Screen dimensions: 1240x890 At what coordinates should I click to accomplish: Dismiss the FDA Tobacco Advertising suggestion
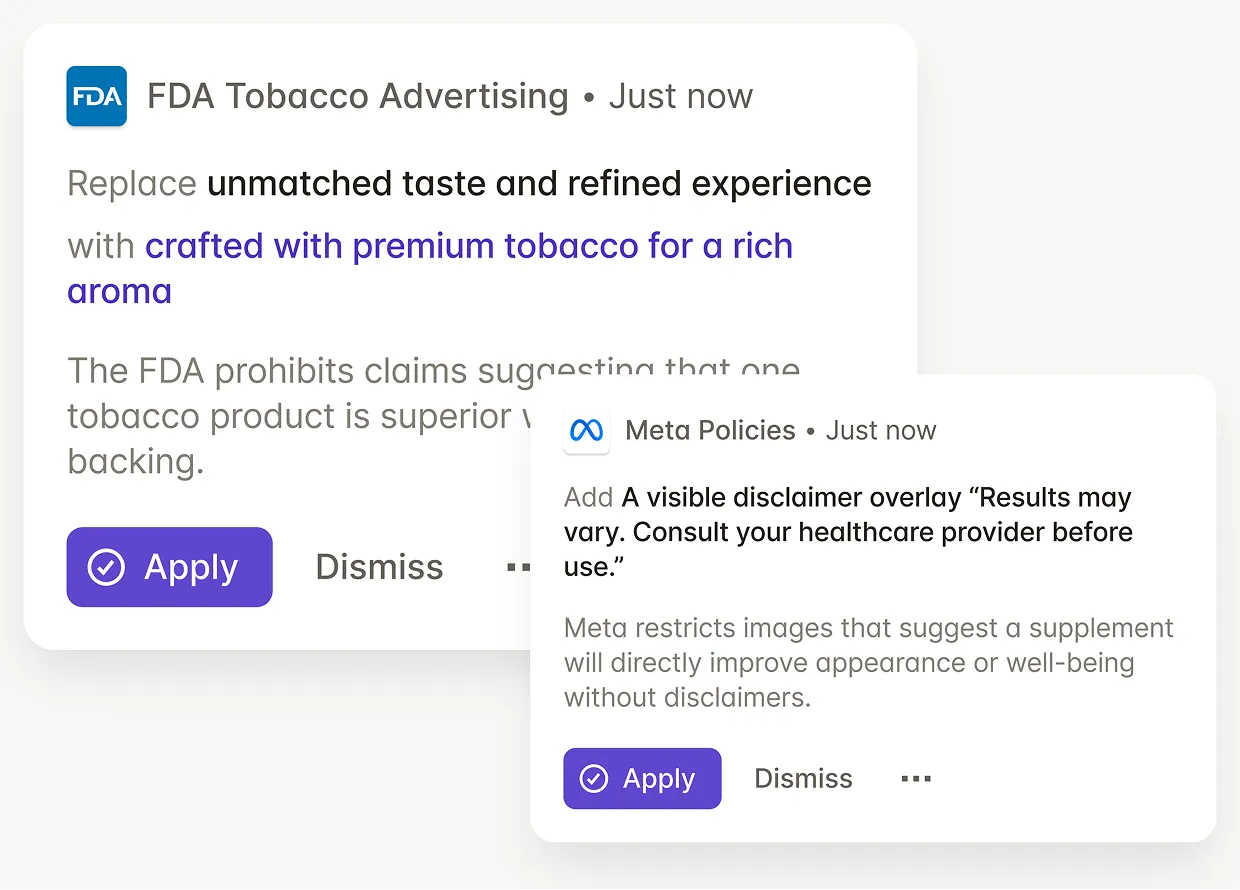coord(379,567)
